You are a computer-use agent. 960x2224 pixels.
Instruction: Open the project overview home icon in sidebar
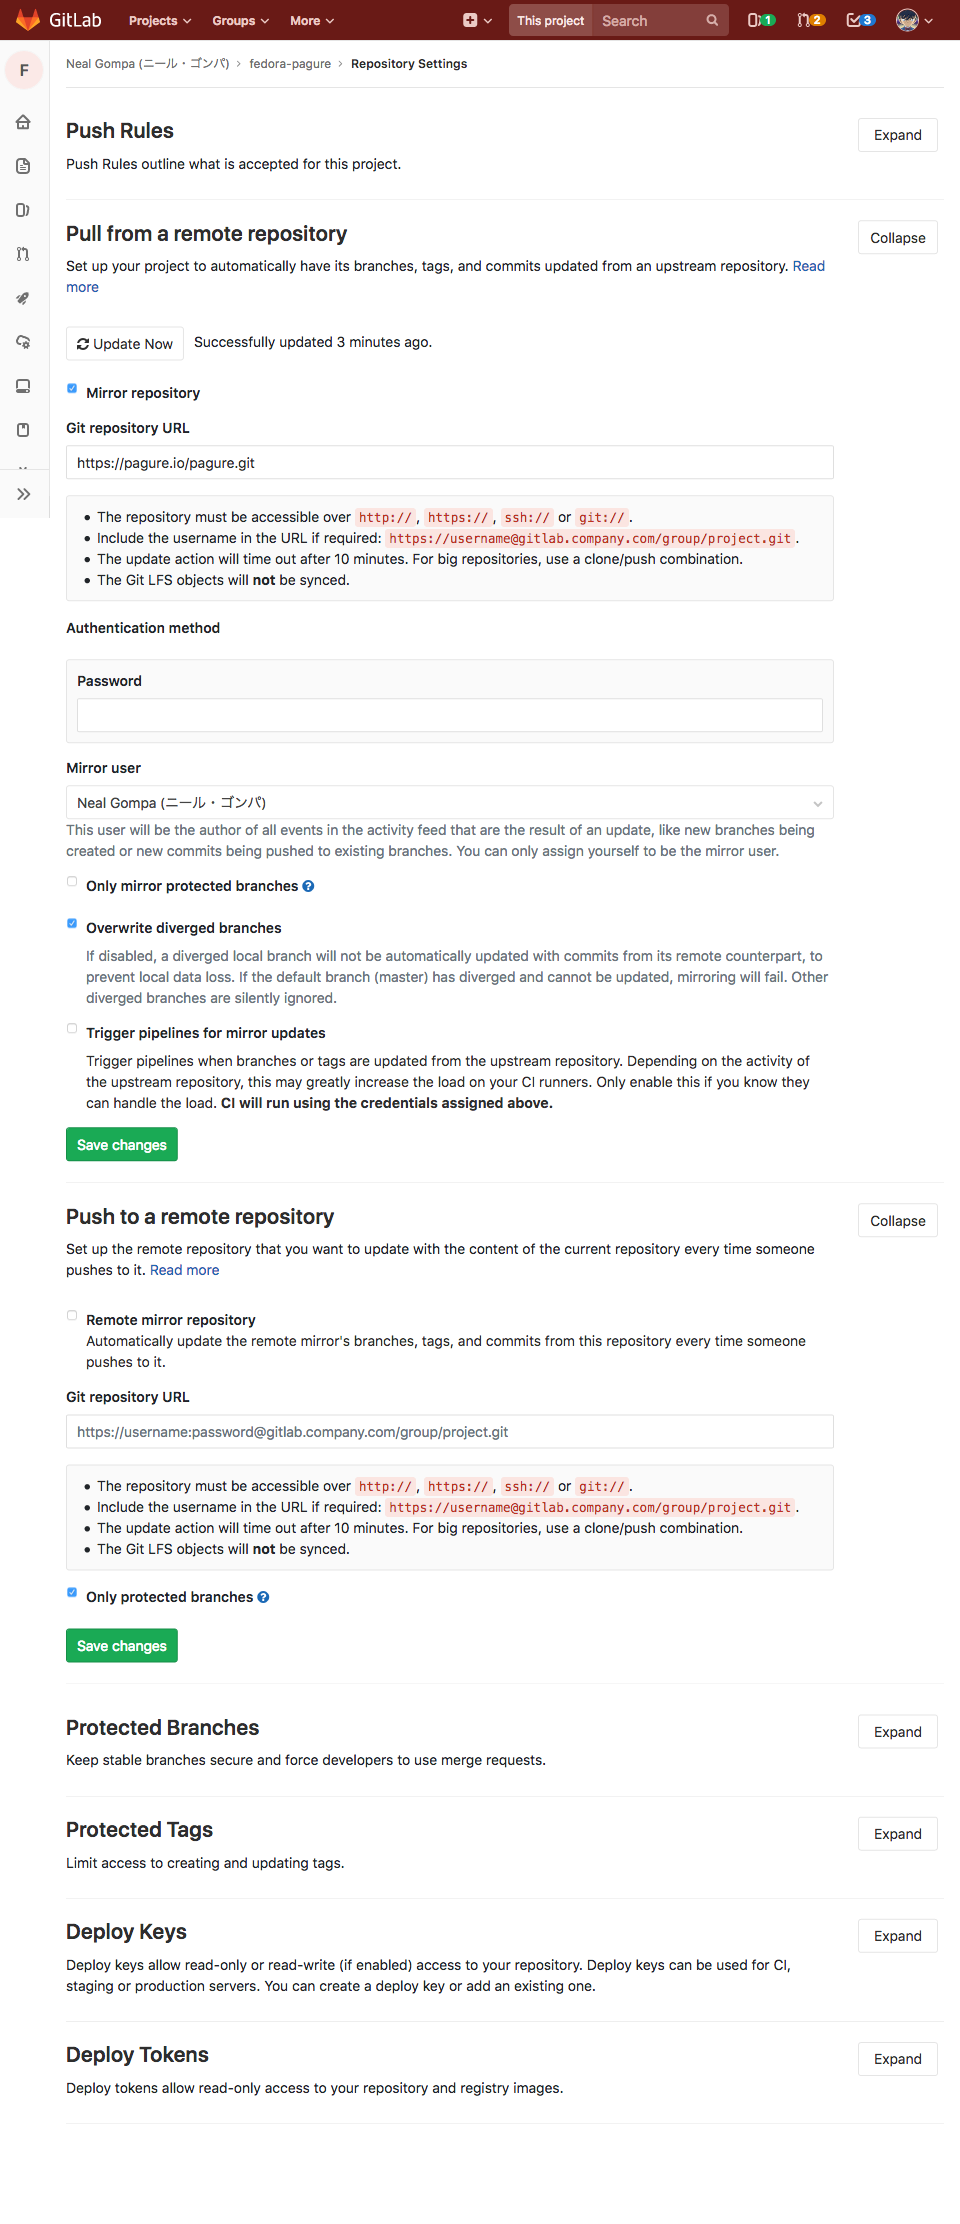click(x=23, y=122)
